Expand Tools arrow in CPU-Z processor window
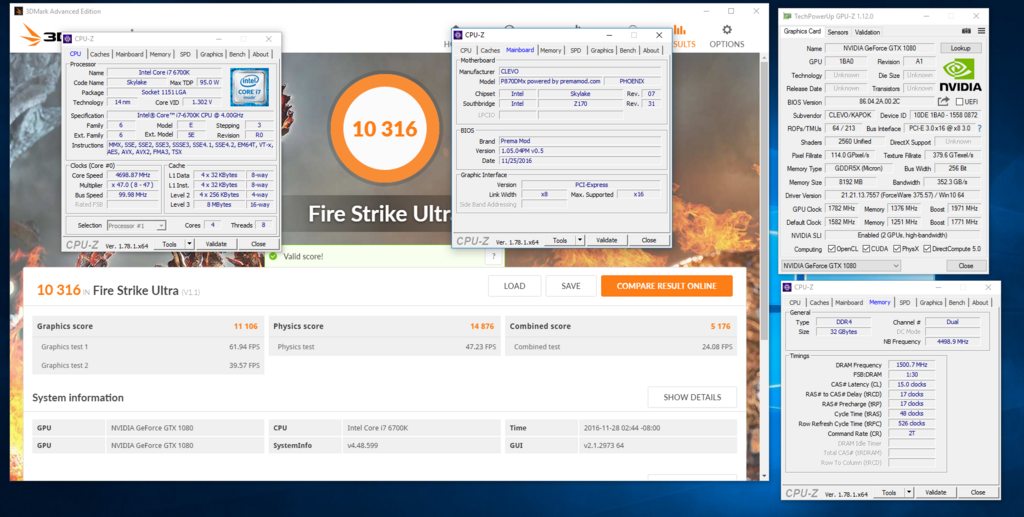The width and height of the screenshot is (1024, 517). [189, 243]
